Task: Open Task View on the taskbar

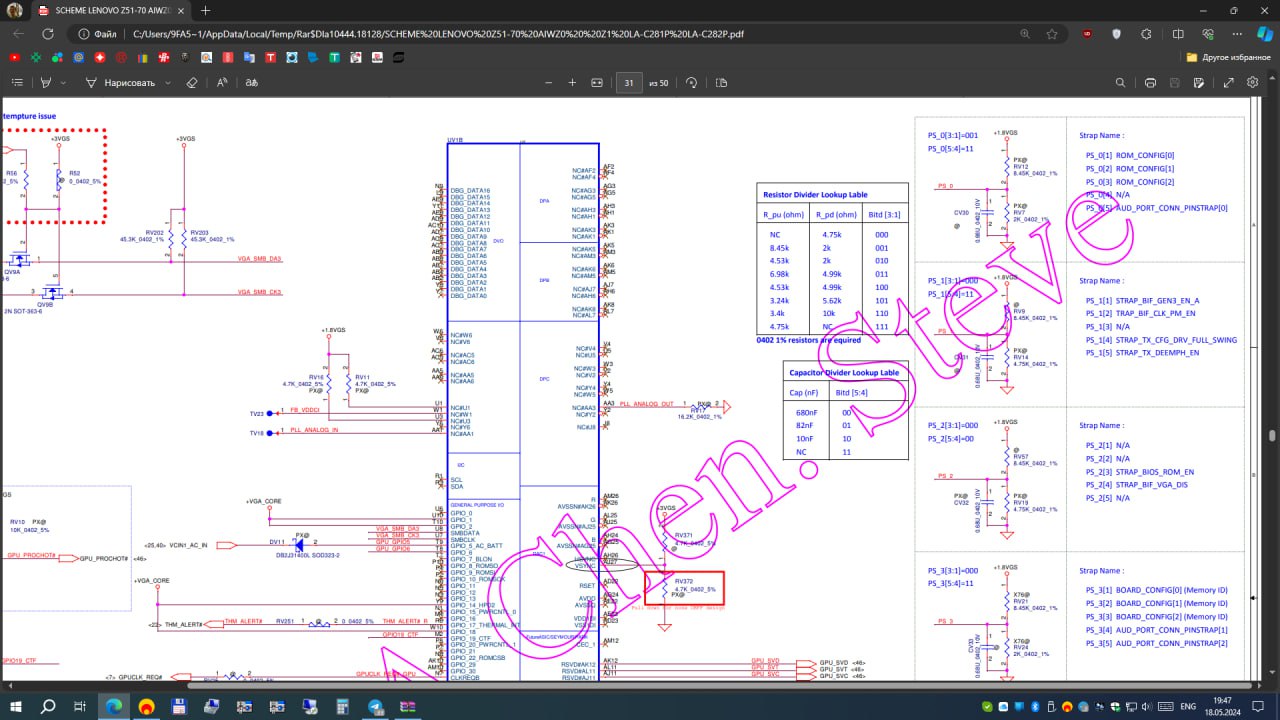Action: click(x=81, y=706)
